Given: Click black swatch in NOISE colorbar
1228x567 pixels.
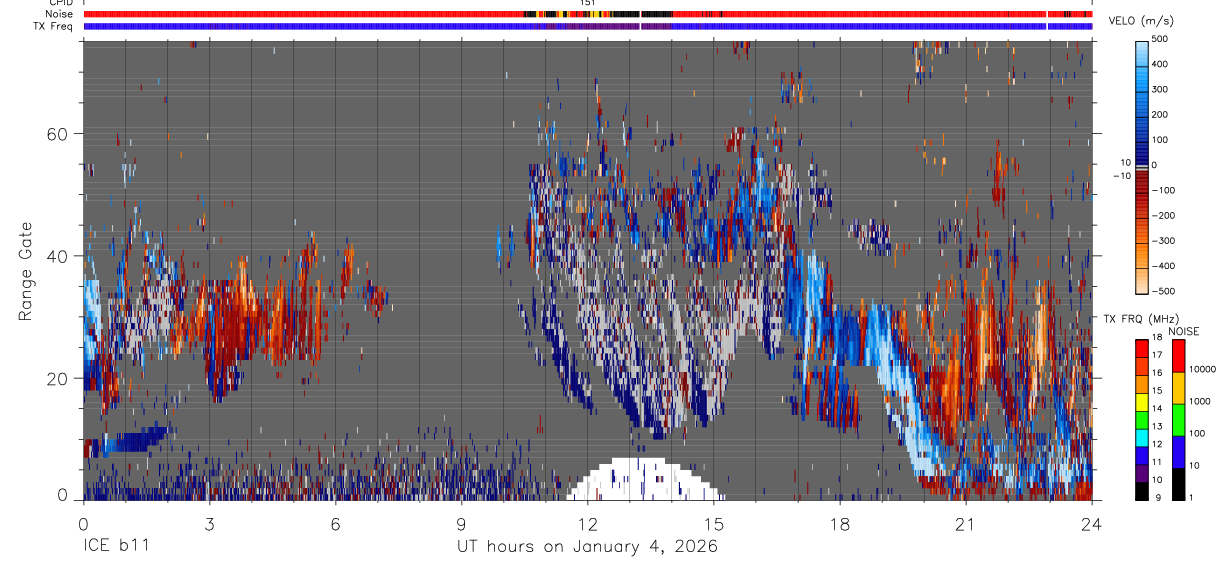Looking at the screenshot, I should (1178, 482).
